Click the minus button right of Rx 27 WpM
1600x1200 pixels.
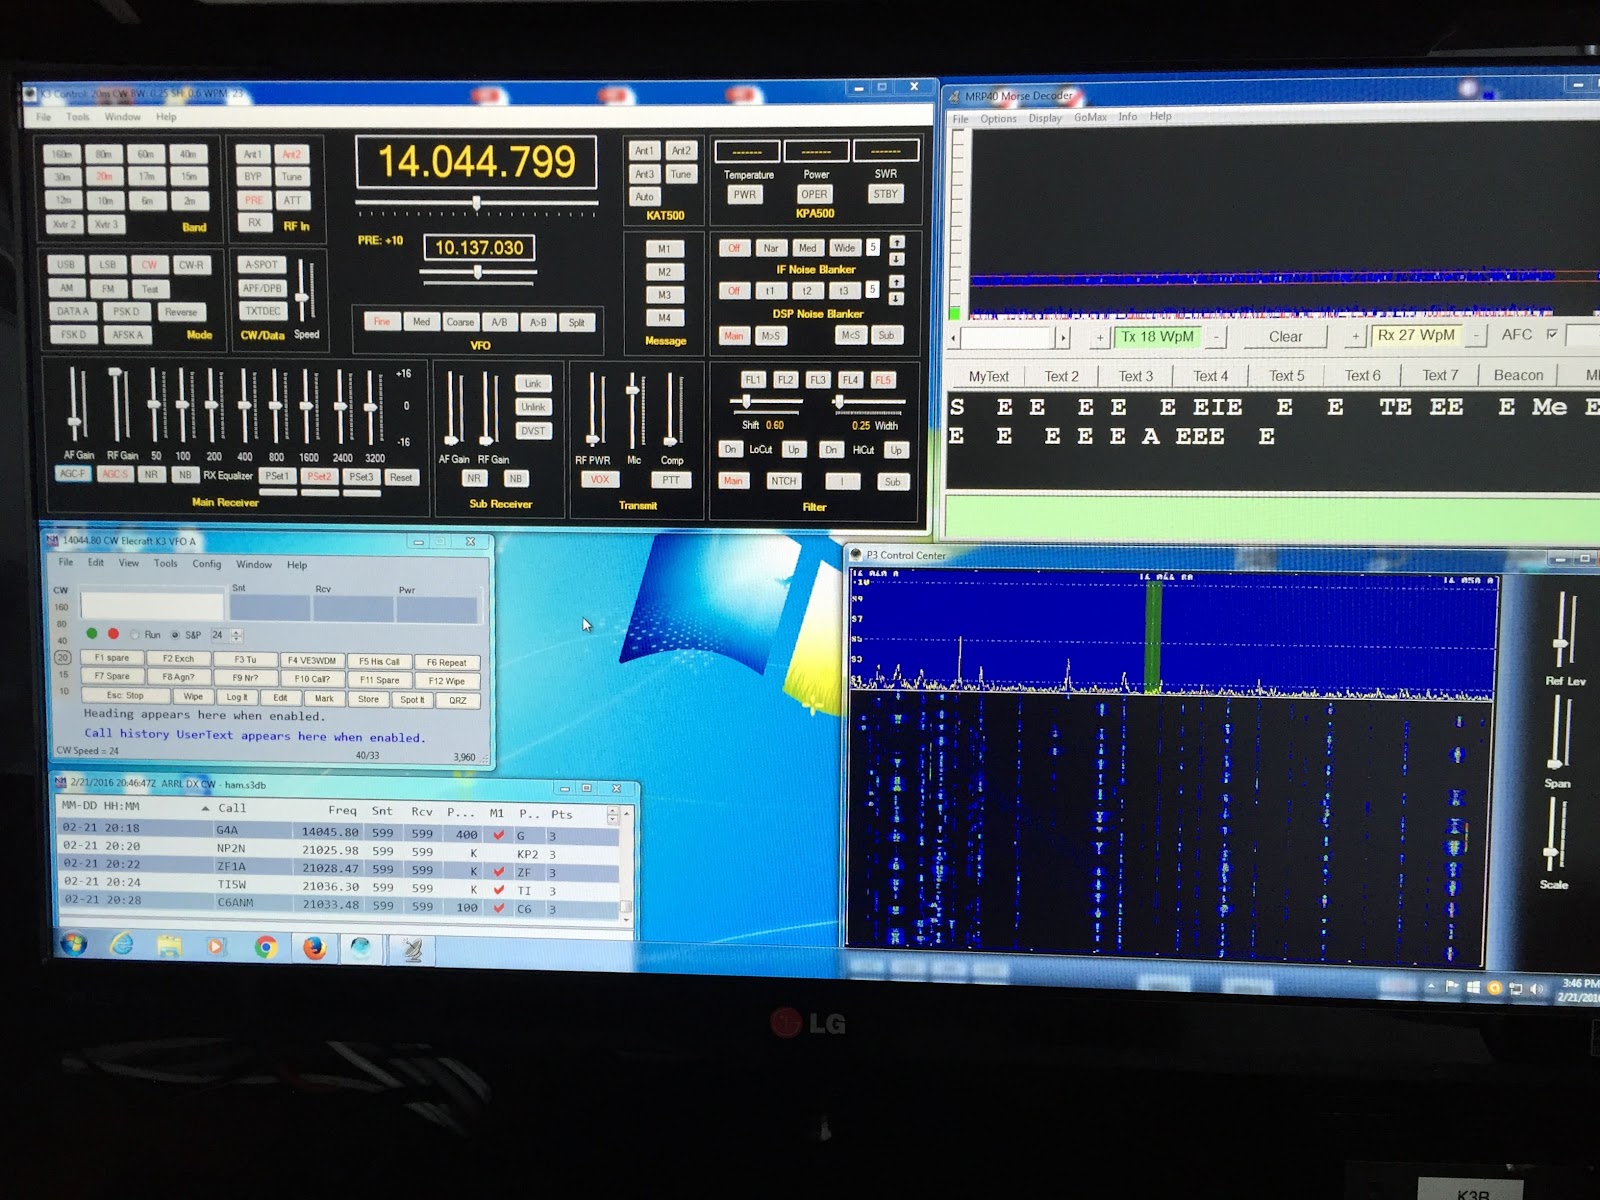click(x=1475, y=336)
